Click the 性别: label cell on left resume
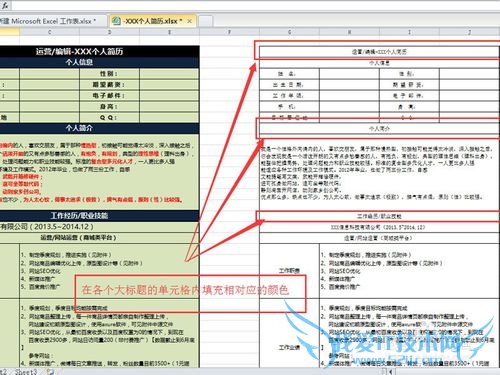The image size is (500, 375). point(109,74)
